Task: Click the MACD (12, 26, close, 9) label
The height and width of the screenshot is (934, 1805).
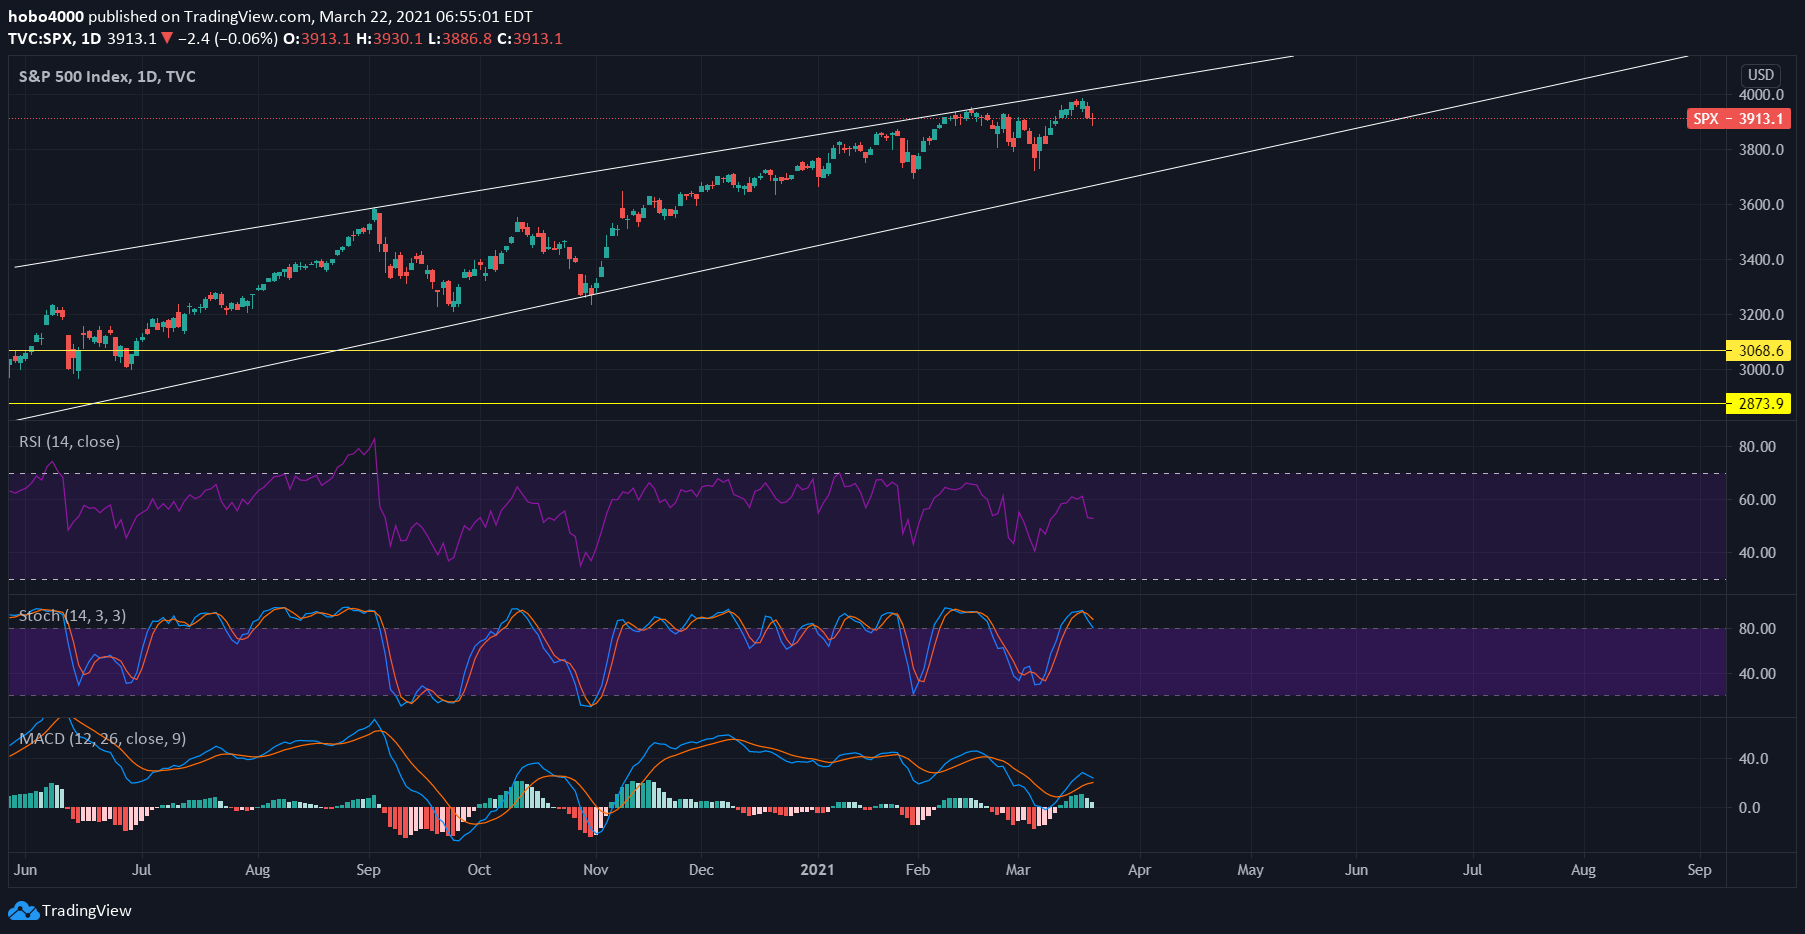Action: (103, 739)
